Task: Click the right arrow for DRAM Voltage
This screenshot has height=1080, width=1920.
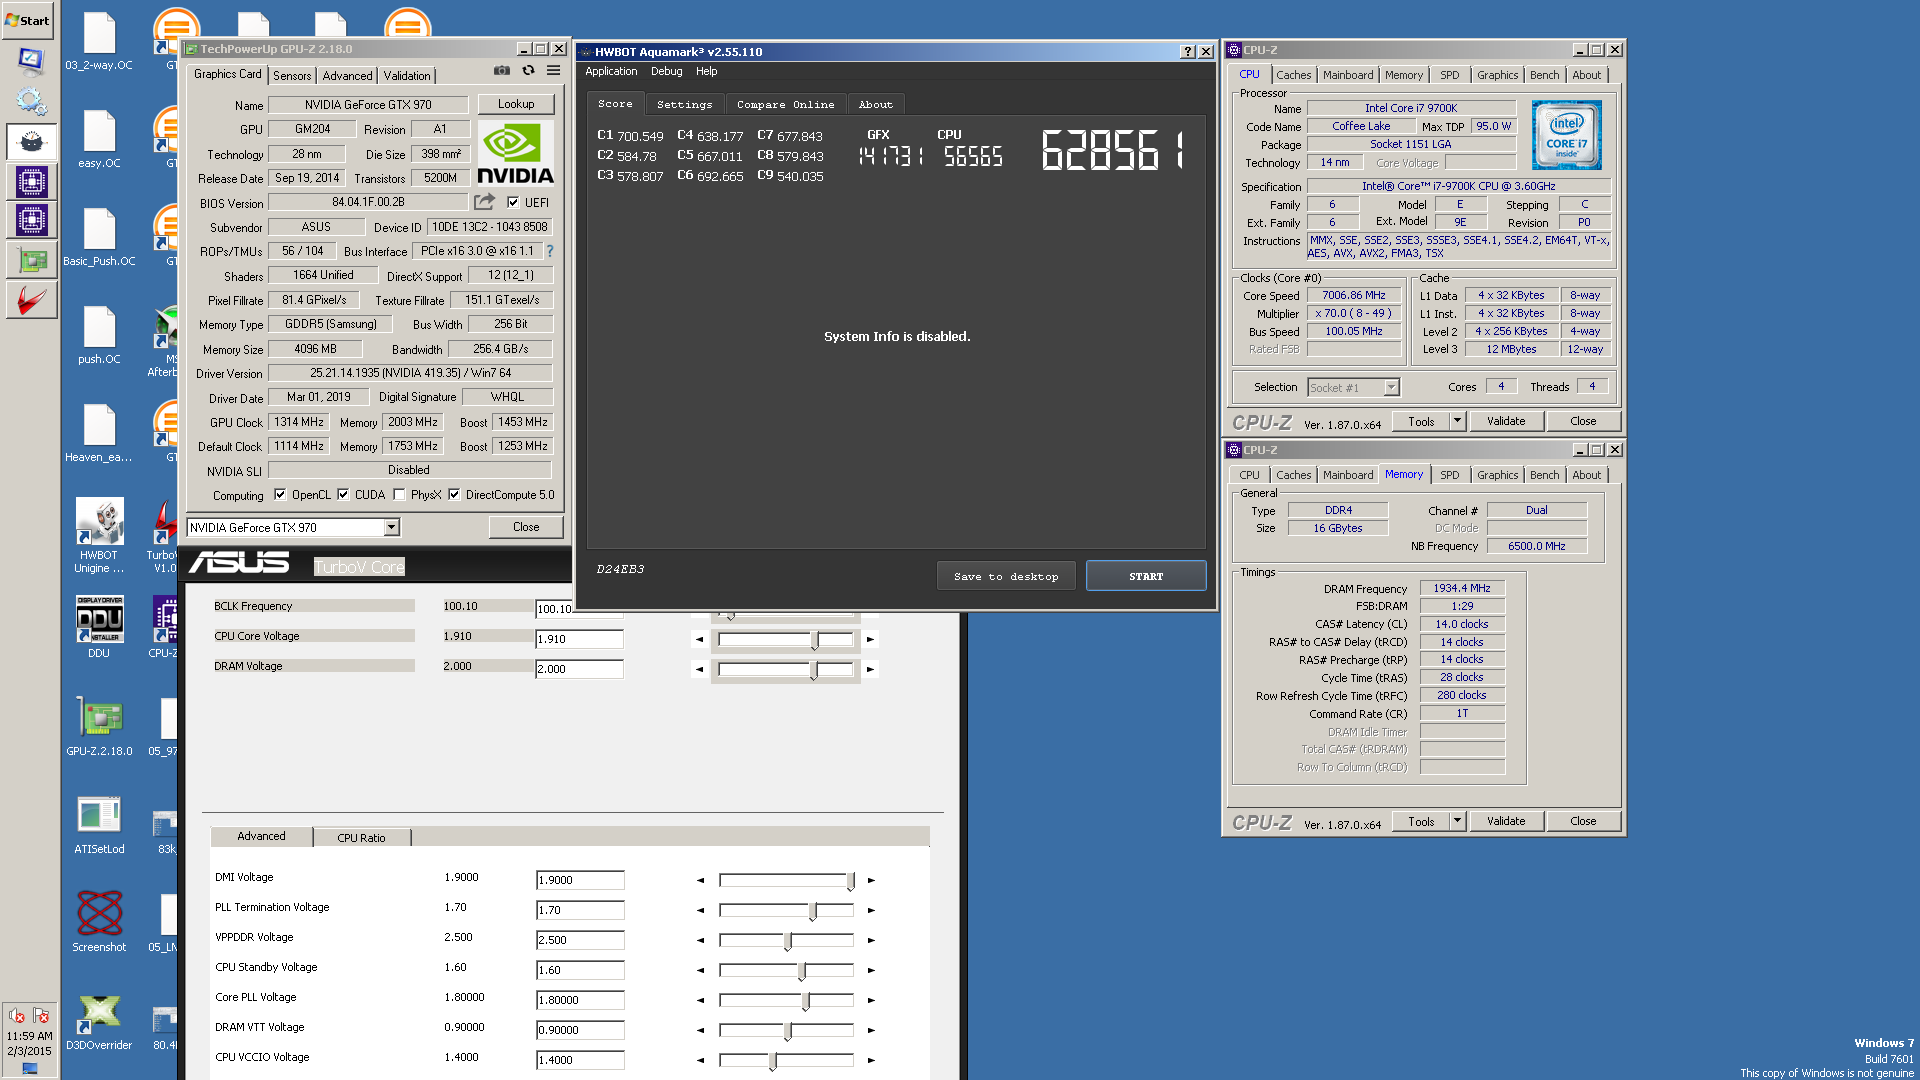Action: point(870,669)
